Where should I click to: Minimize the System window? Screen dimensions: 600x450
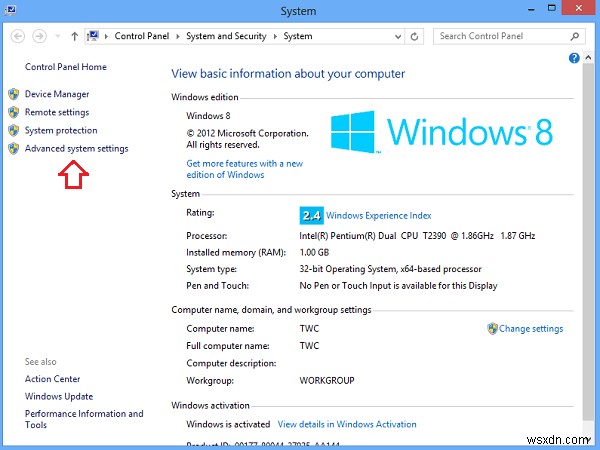pyautogui.click(x=531, y=9)
